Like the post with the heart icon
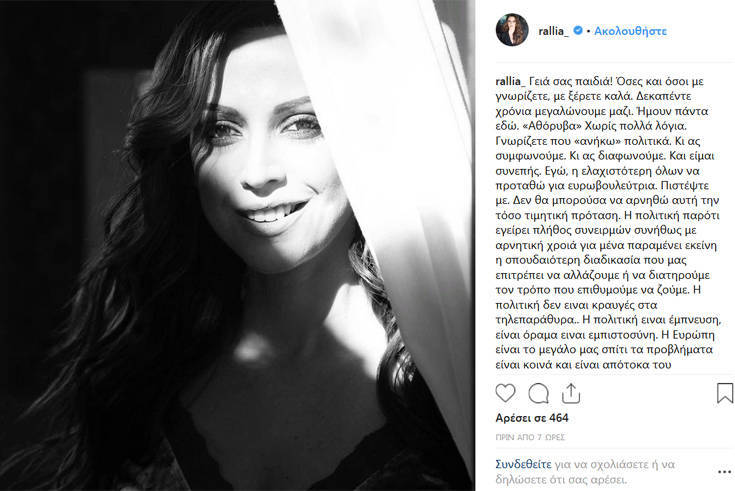This screenshot has width=735, height=491. (x=505, y=393)
